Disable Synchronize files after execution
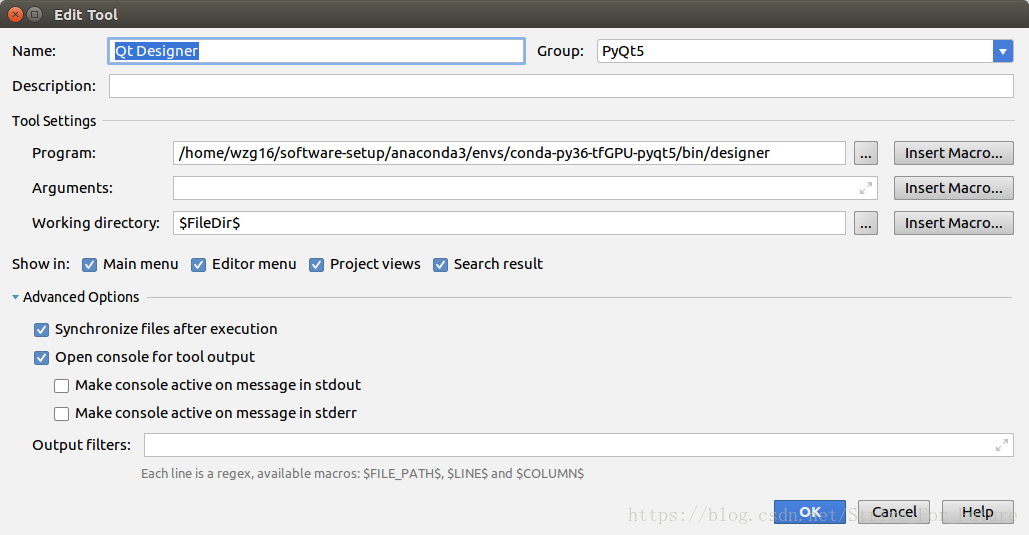Image resolution: width=1029 pixels, height=535 pixels. [x=41, y=330]
